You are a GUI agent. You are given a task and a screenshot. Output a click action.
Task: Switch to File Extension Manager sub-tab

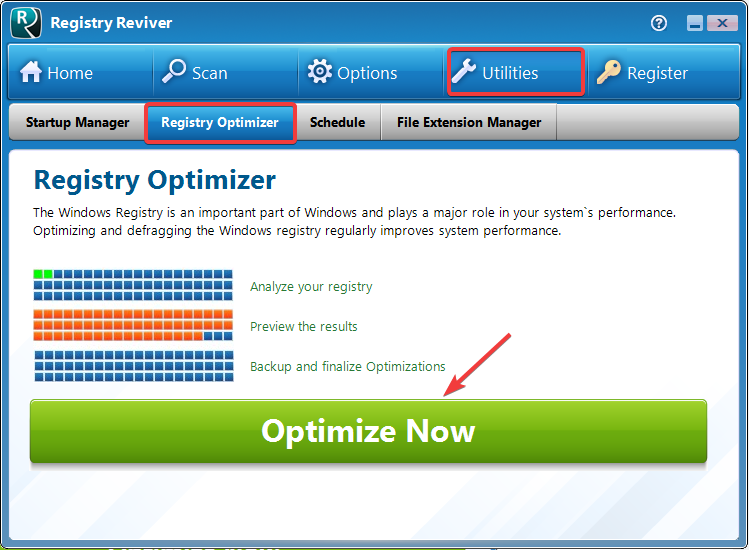tap(469, 122)
